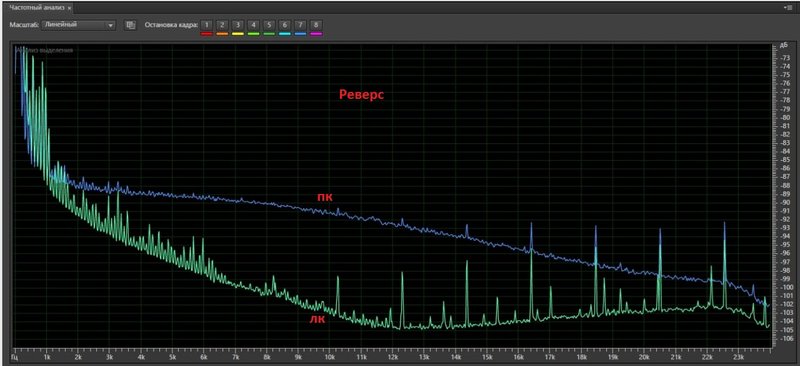The width and height of the screenshot is (800, 366).
Task: Close the Частотный анализ tab
Action: (70, 8)
